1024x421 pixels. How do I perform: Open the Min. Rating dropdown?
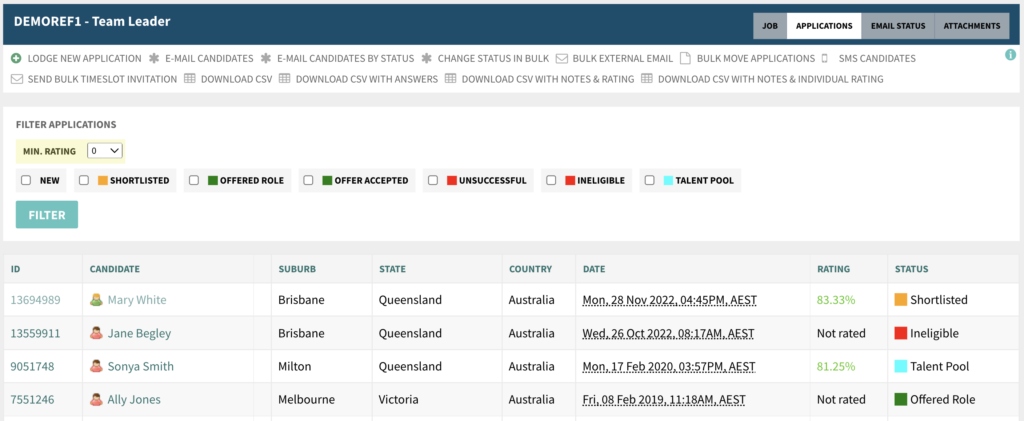[x=104, y=151]
